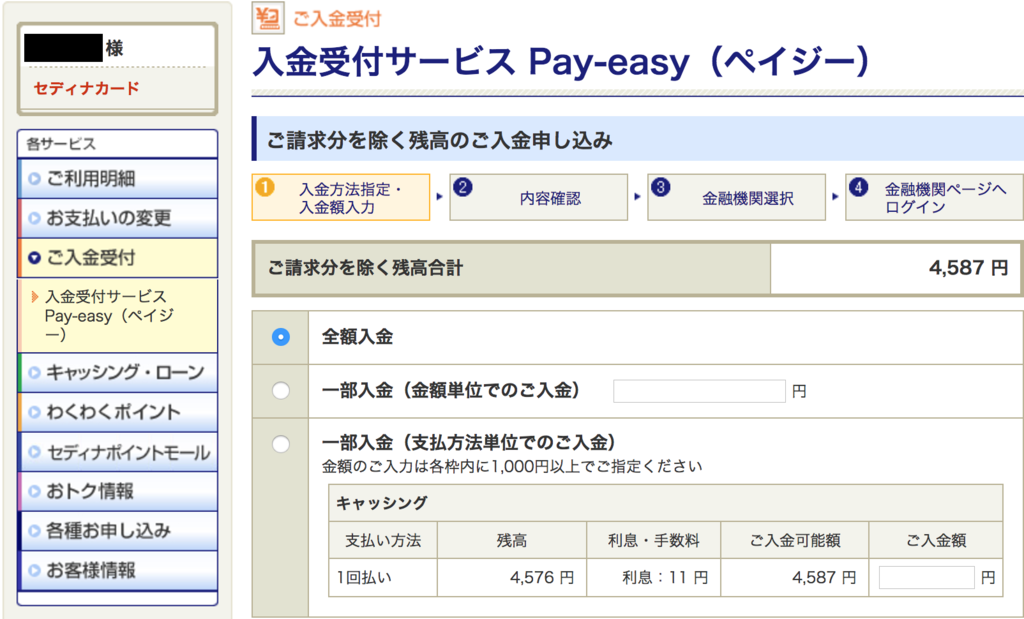
Task: Click step 3 金融機関選択
Action: (x=737, y=197)
